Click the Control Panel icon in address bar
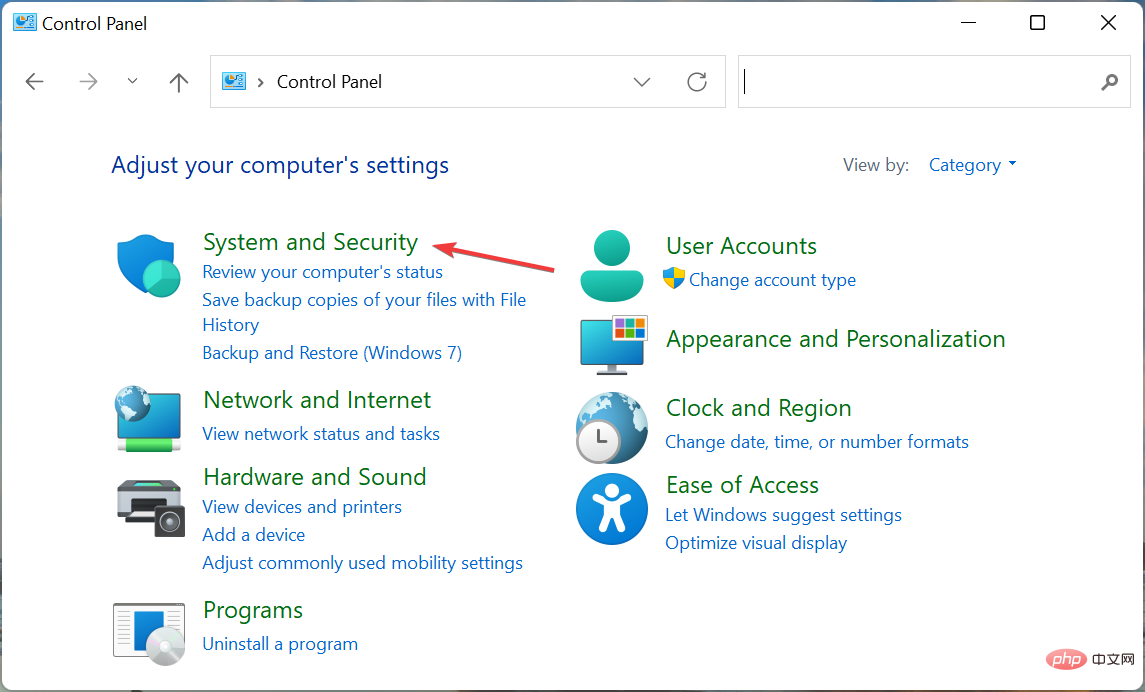Screen dimensions: 1145x692 point(234,81)
